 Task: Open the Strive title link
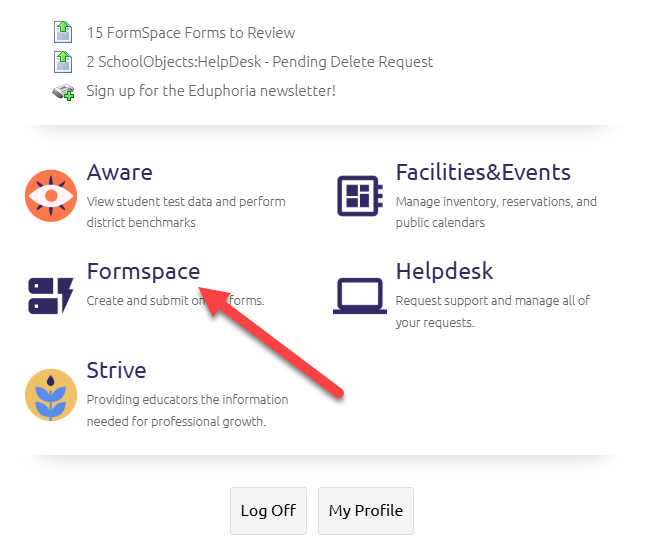coord(116,370)
